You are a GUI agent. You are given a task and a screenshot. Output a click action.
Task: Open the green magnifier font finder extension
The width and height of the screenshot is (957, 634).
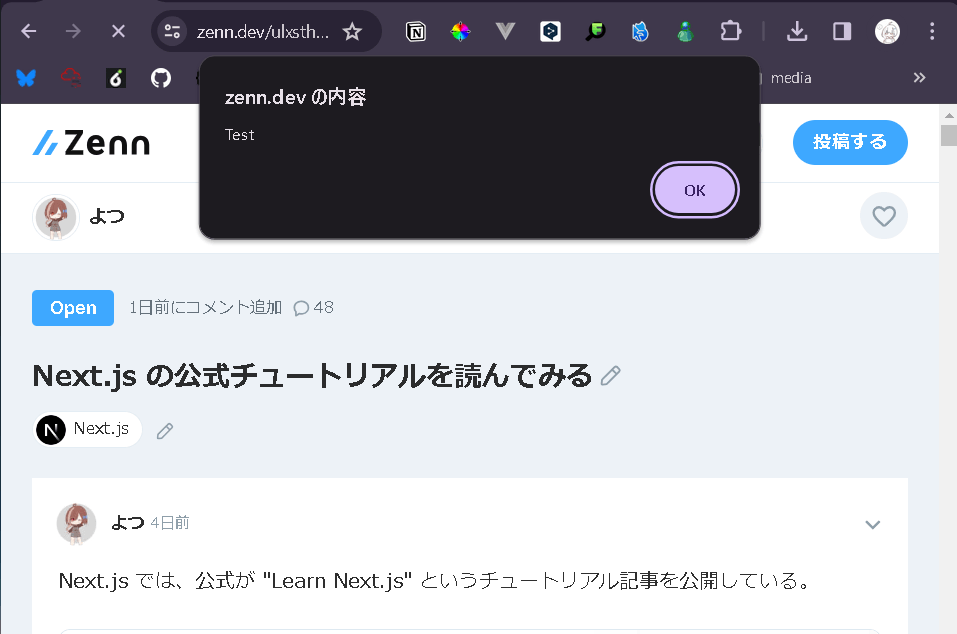click(x=595, y=31)
